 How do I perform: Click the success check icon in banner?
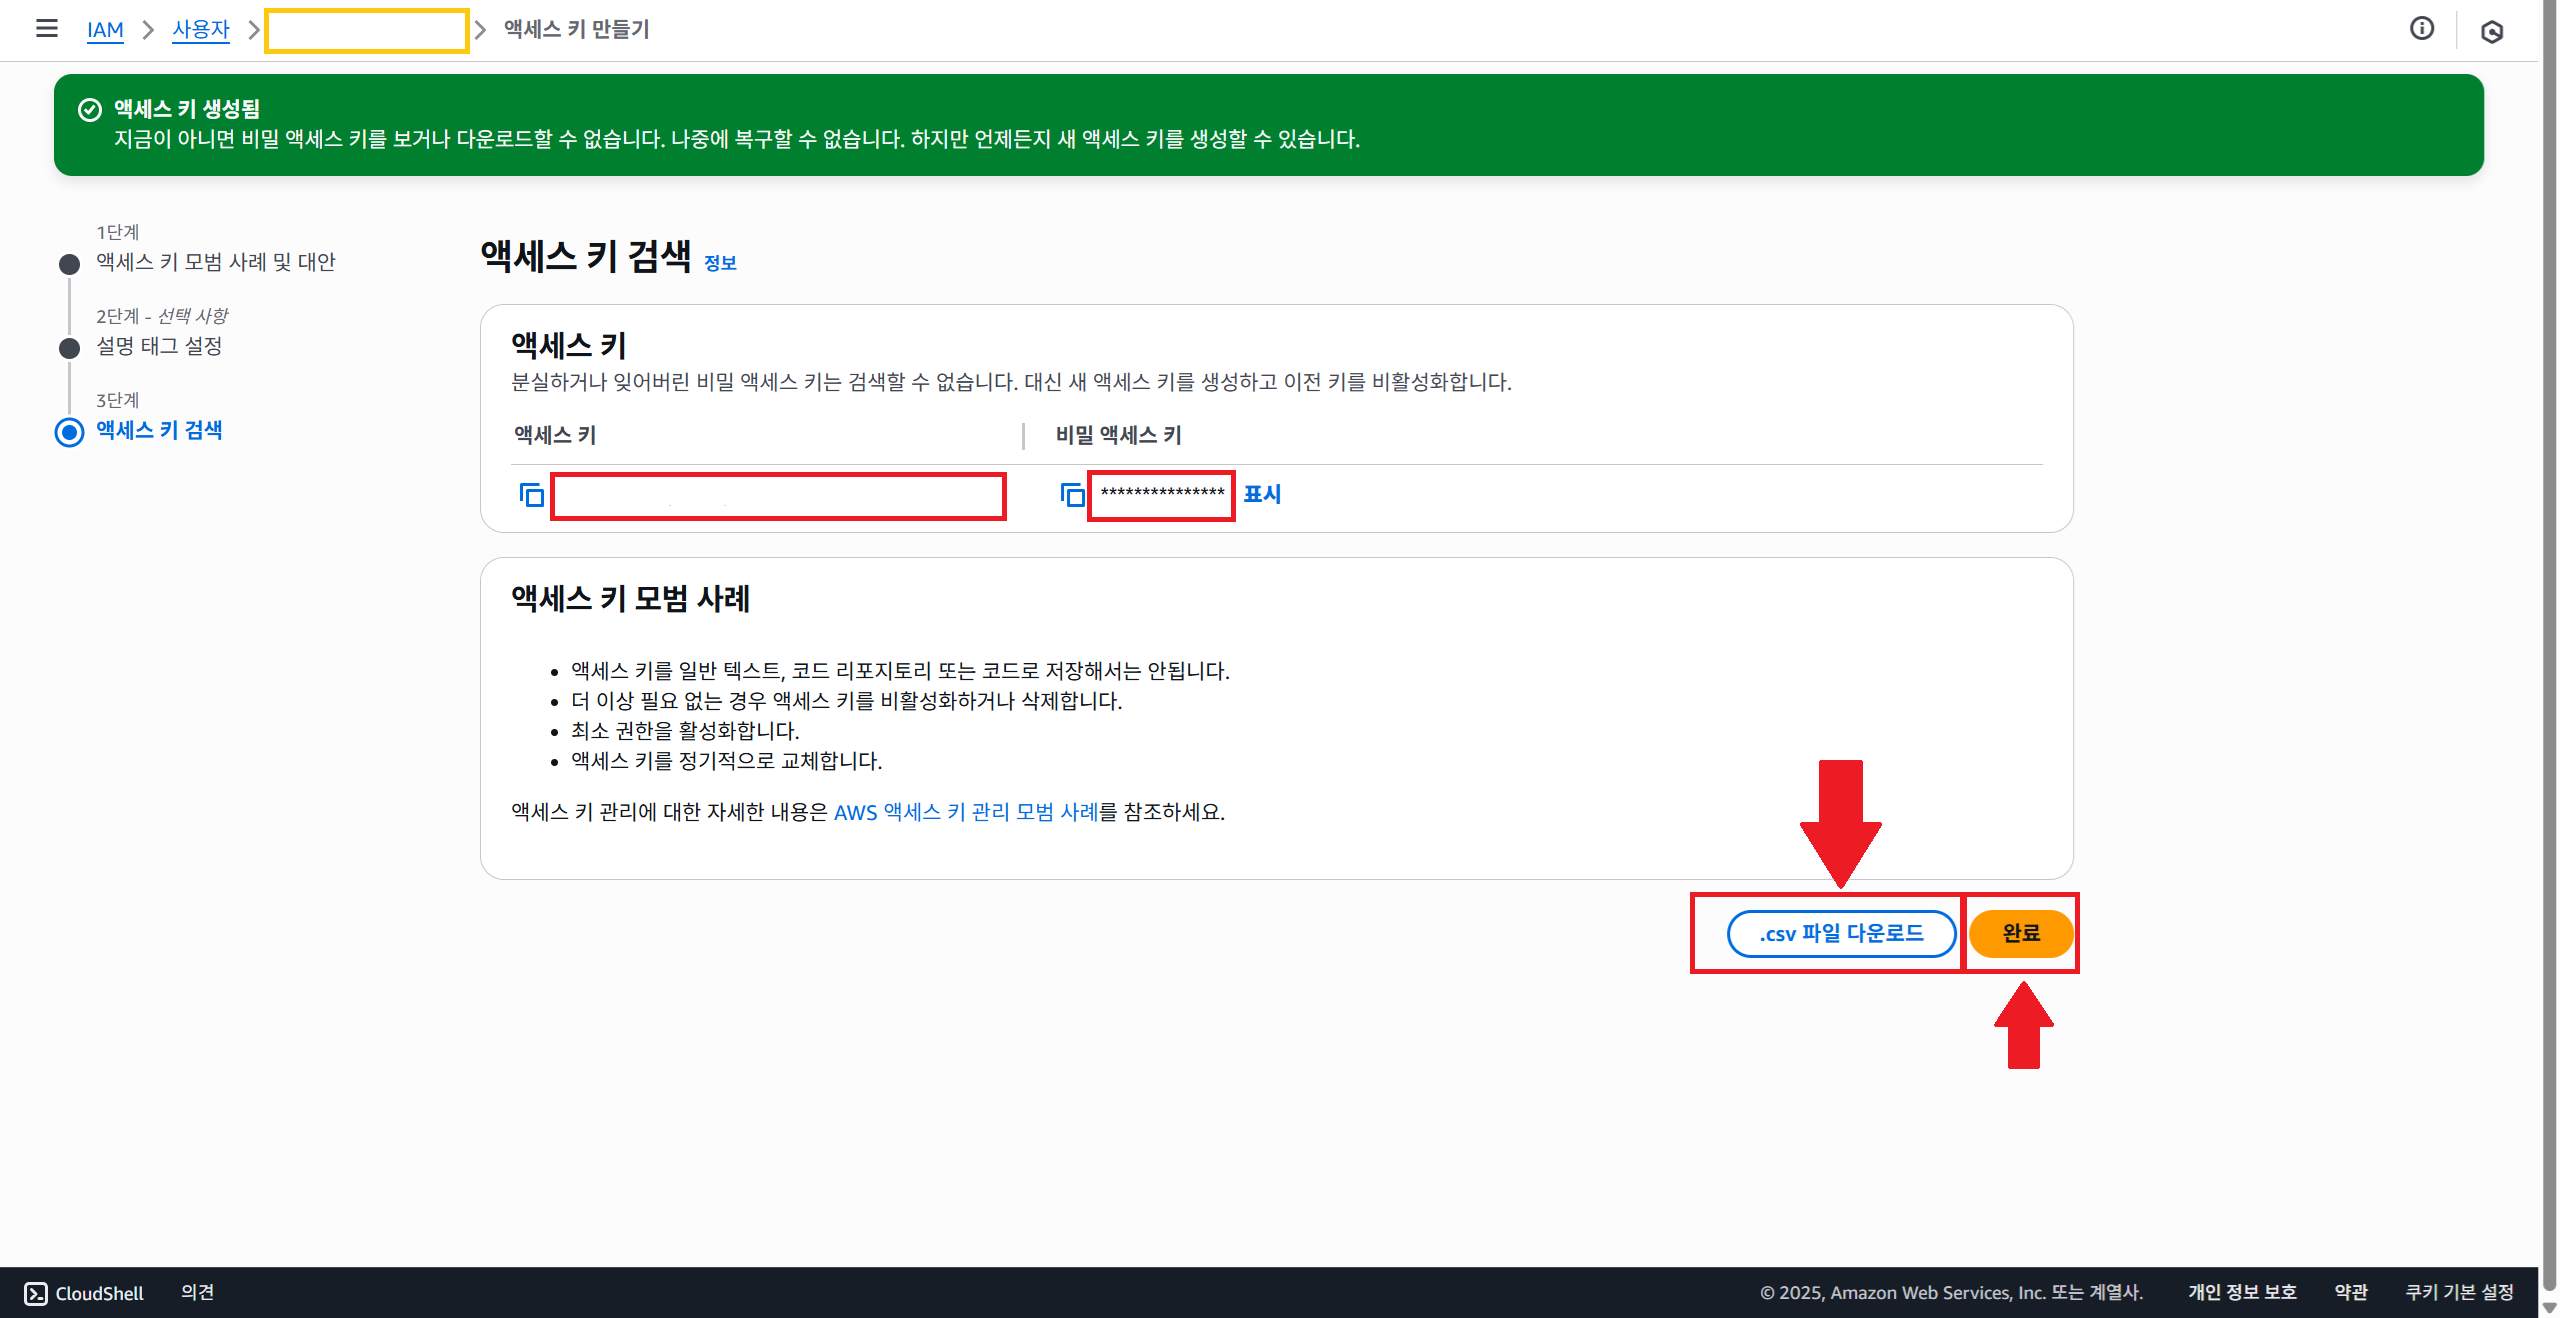90,110
